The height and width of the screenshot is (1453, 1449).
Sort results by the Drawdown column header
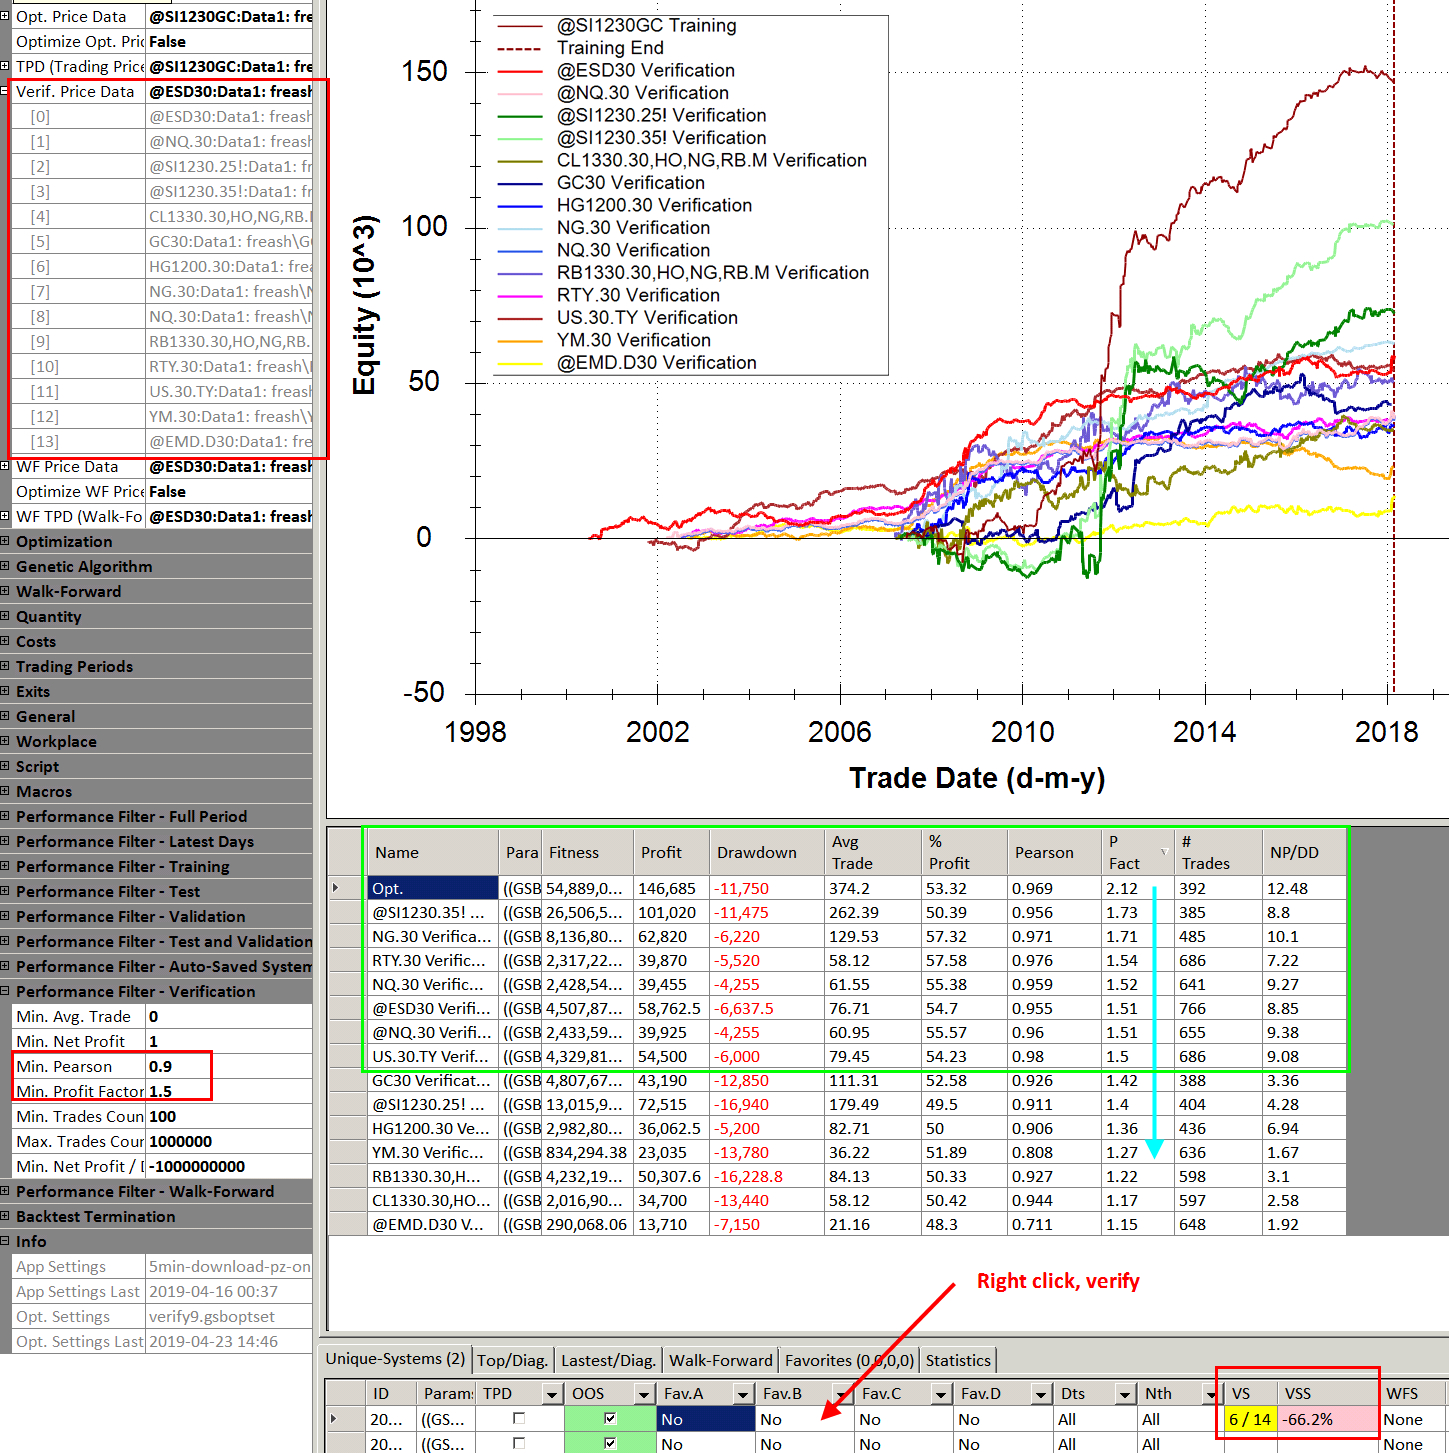[x=756, y=852]
